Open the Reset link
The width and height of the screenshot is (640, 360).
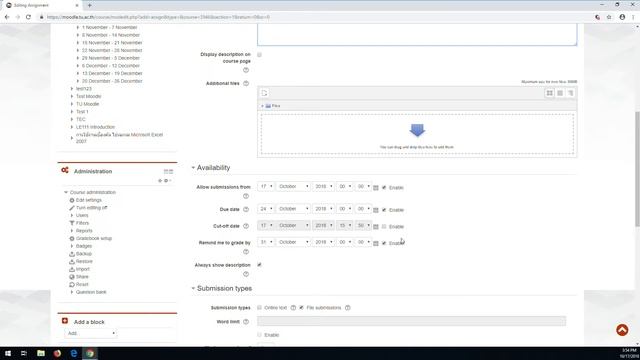82,284
